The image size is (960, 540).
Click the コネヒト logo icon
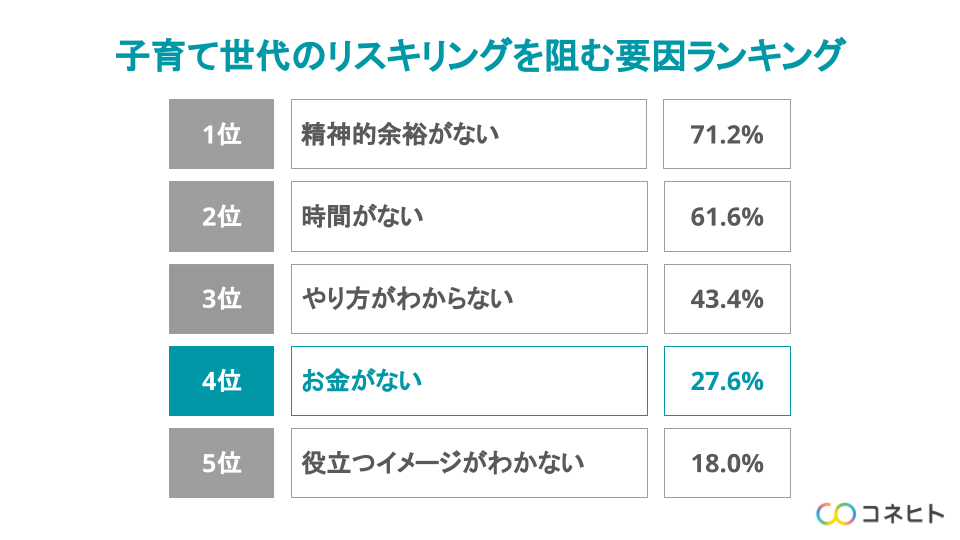(x=836, y=513)
